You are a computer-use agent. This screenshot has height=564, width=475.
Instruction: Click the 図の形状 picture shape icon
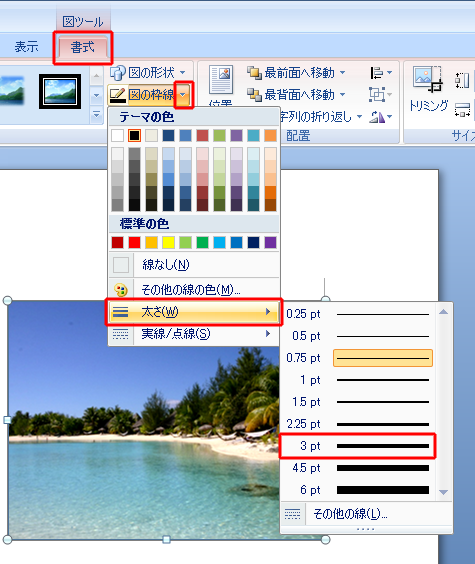[x=118, y=73]
